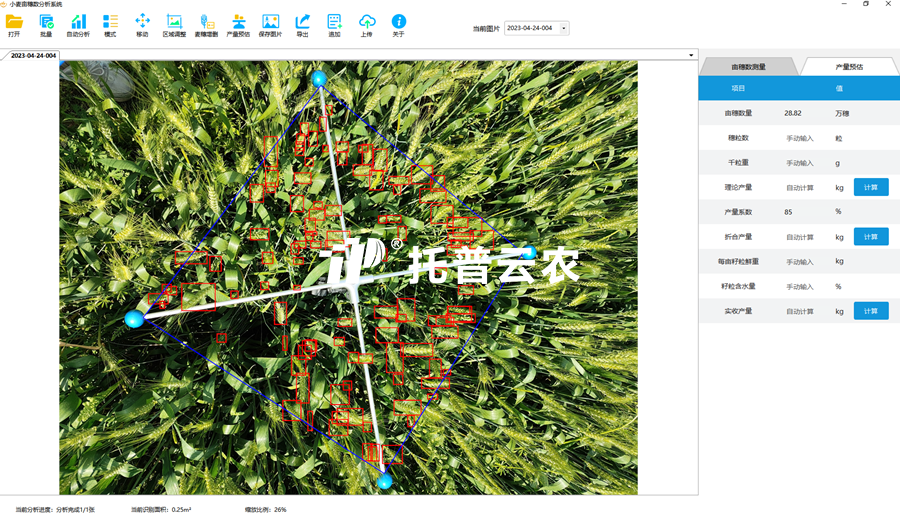Viewport: 900px width, 522px height.
Task: Expand the 当前图片 date dropdown
Action: click(x=564, y=28)
